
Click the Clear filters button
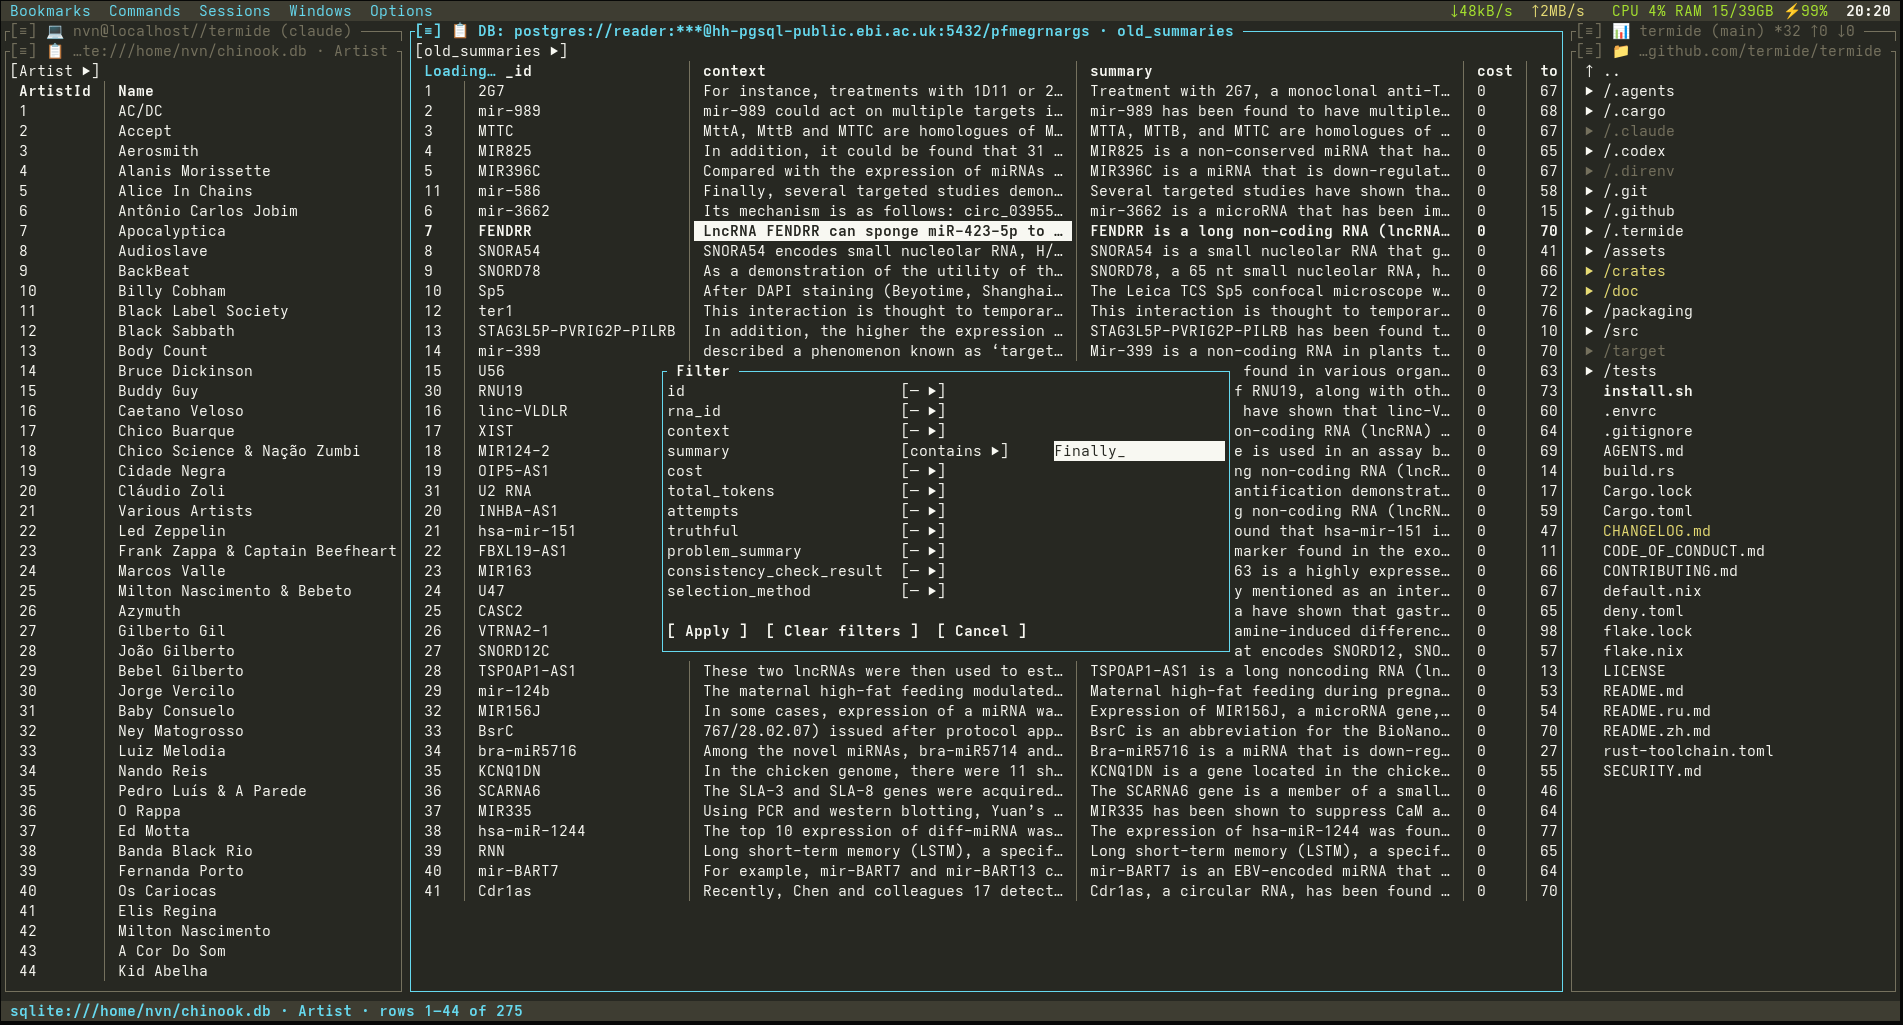(842, 631)
